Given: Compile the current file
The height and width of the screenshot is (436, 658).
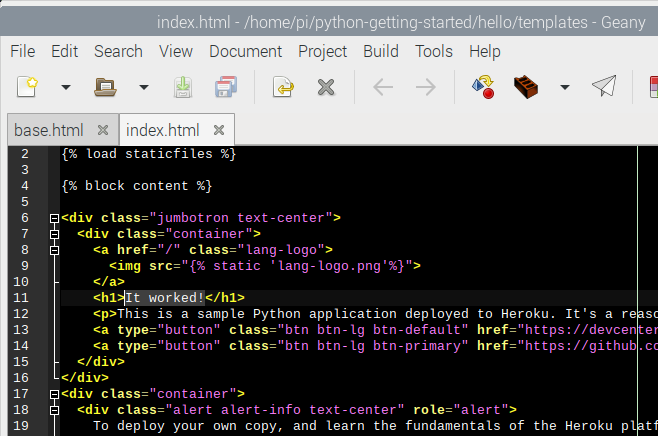Looking at the screenshot, I should (483, 88).
